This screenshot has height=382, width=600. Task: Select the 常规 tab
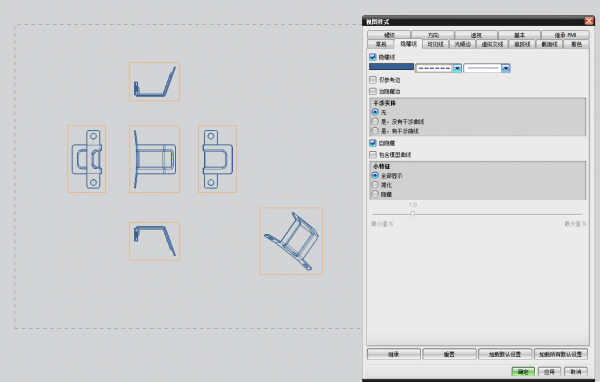381,44
